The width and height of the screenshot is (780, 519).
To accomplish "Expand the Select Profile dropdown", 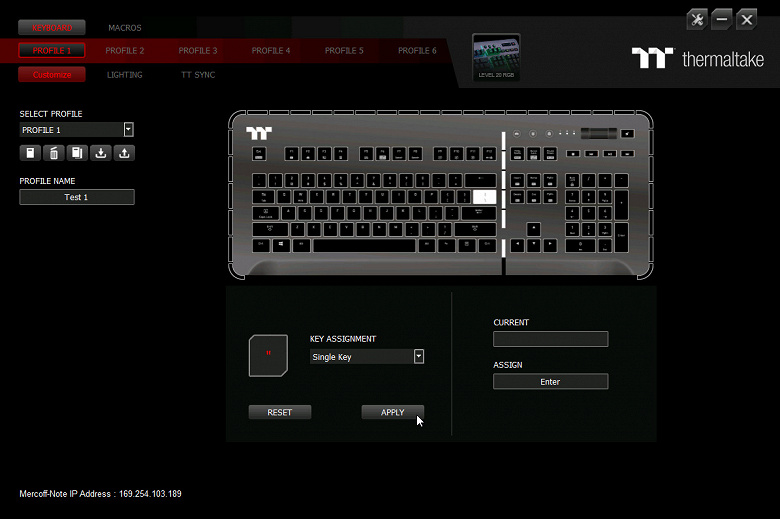I will pos(128,130).
